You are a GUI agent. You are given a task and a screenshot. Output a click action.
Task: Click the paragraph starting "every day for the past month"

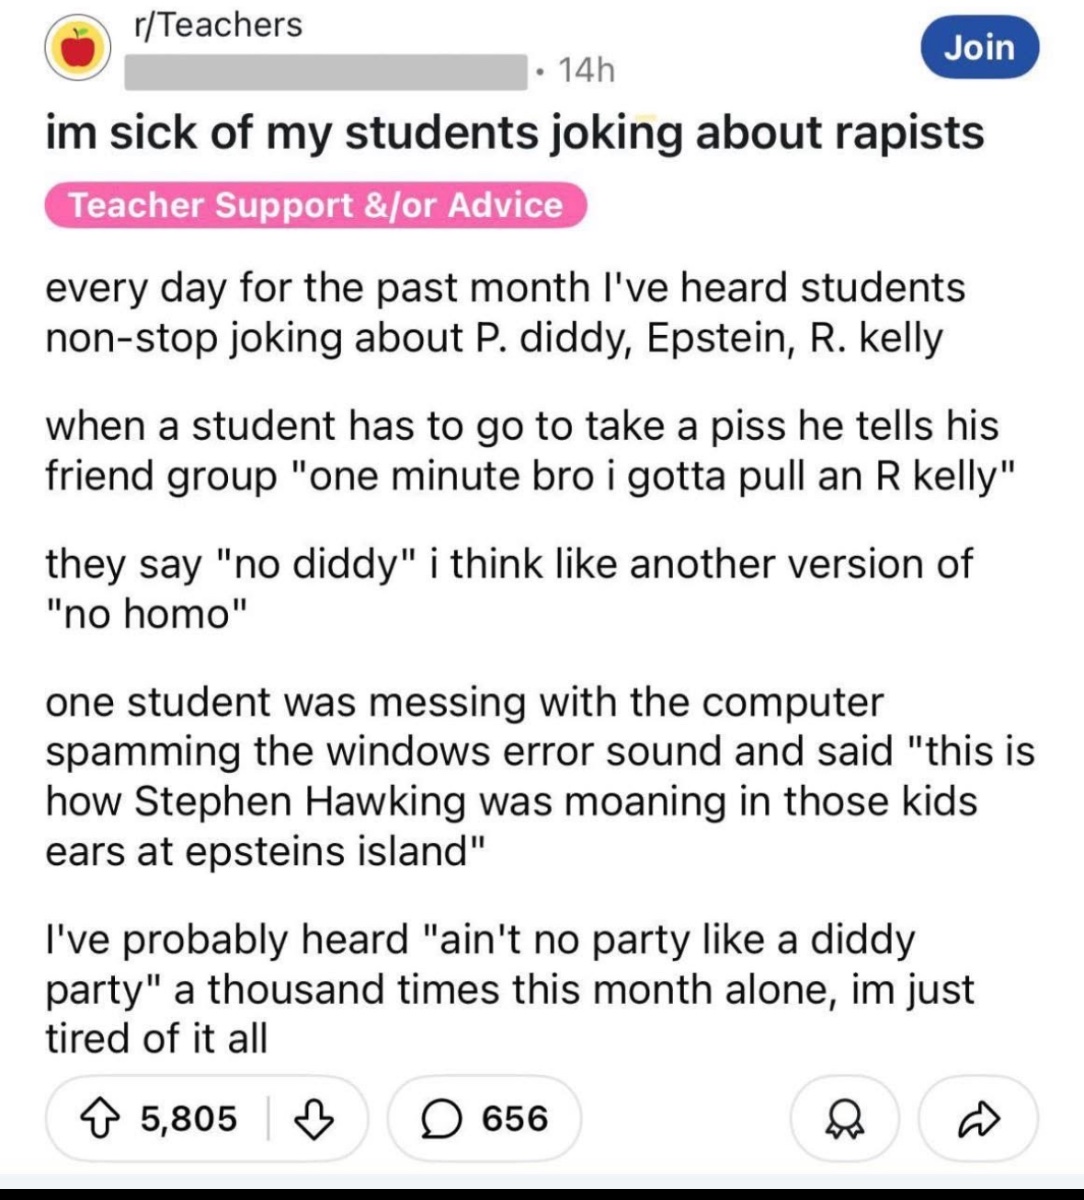505,313
